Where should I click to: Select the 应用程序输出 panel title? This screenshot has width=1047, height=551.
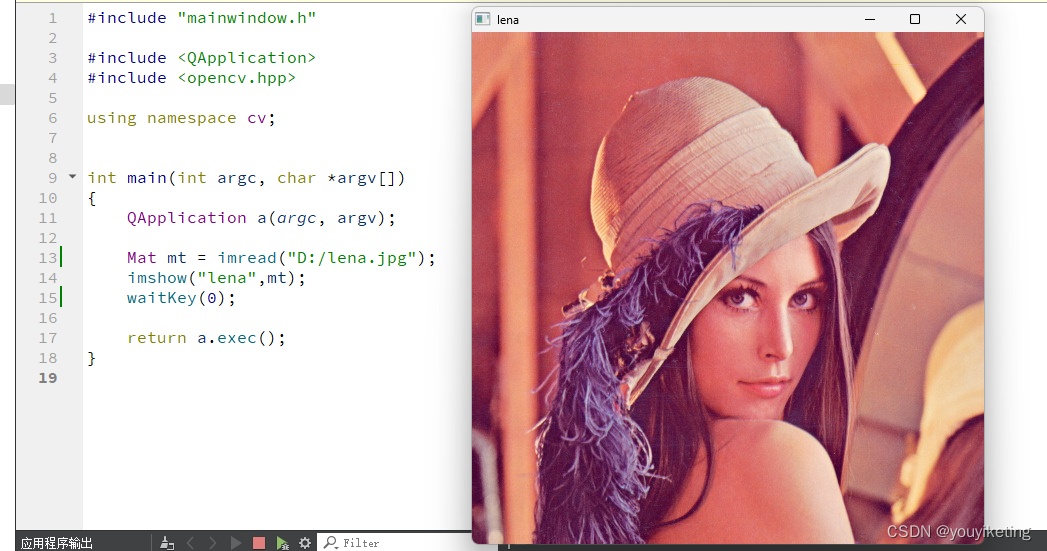coord(57,543)
